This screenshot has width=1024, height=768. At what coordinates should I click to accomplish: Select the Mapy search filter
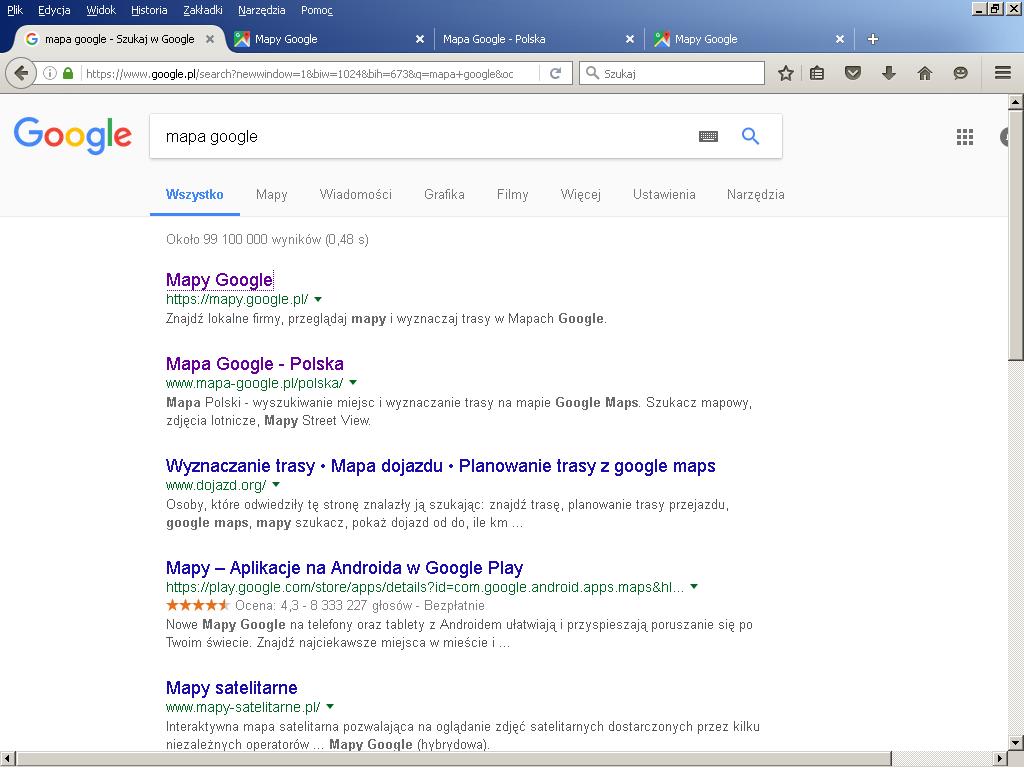coord(272,195)
